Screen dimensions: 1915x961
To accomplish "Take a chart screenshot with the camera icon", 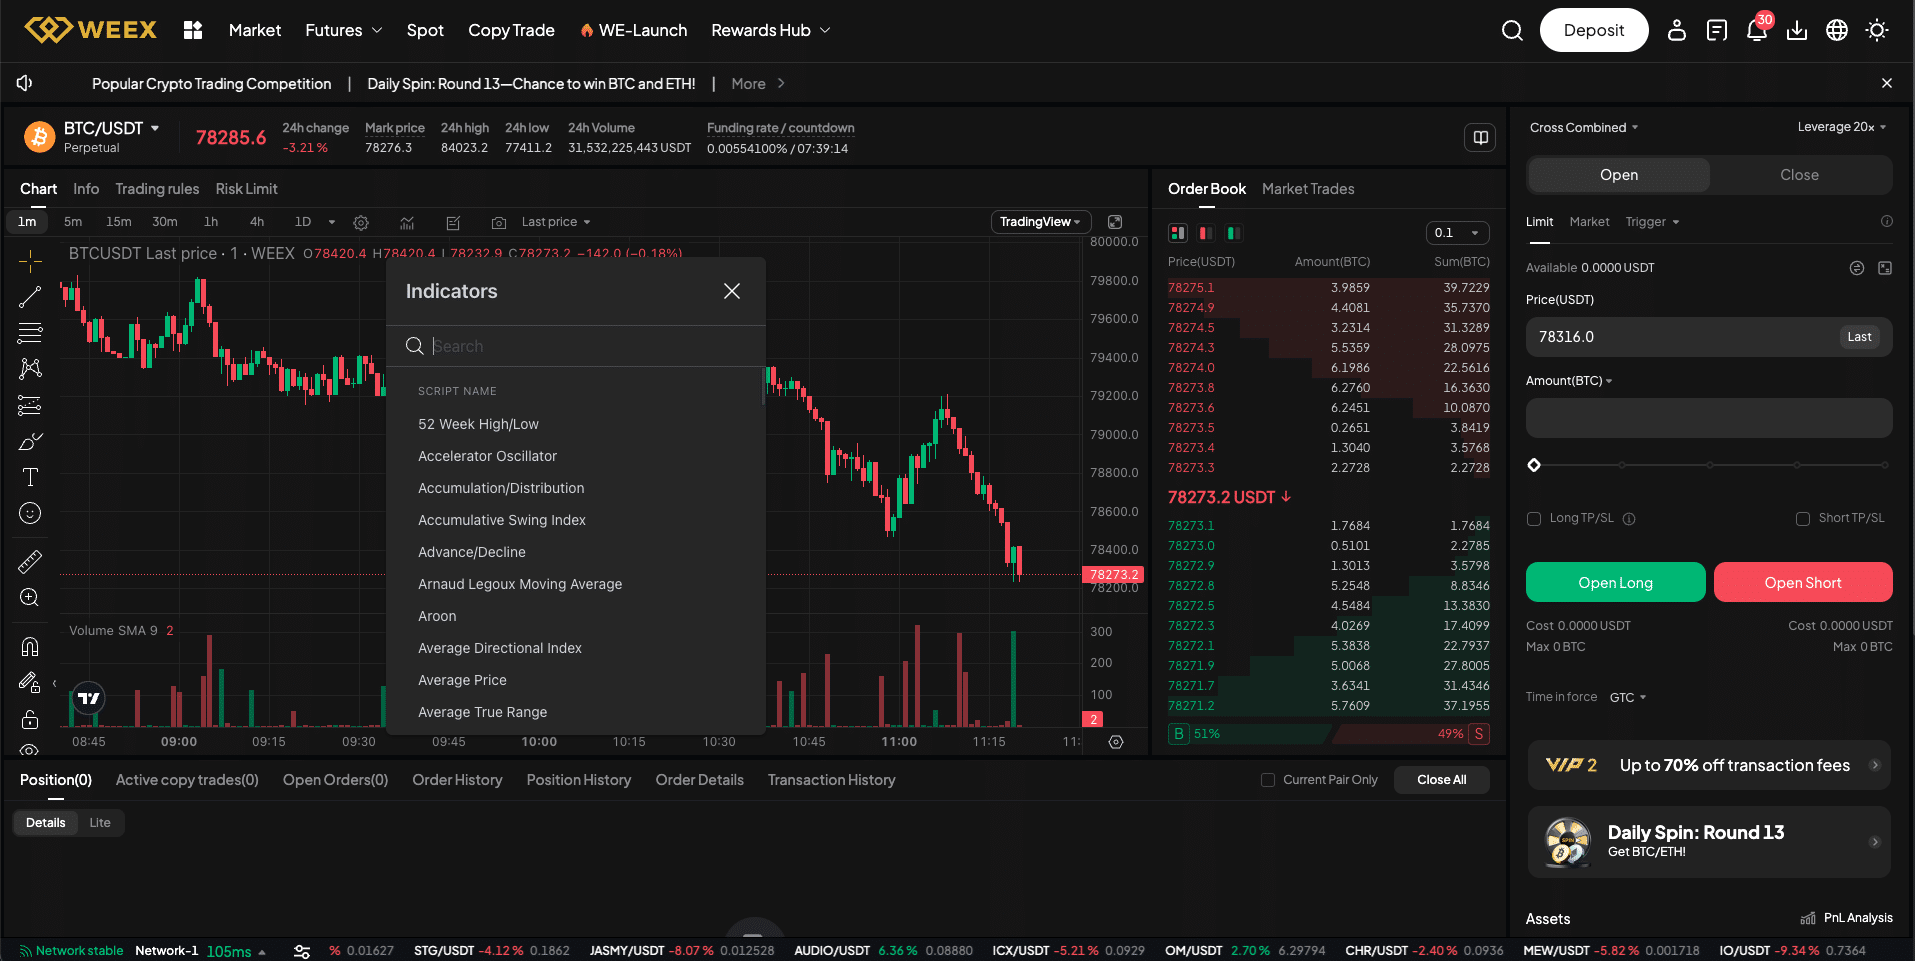I will click(499, 222).
